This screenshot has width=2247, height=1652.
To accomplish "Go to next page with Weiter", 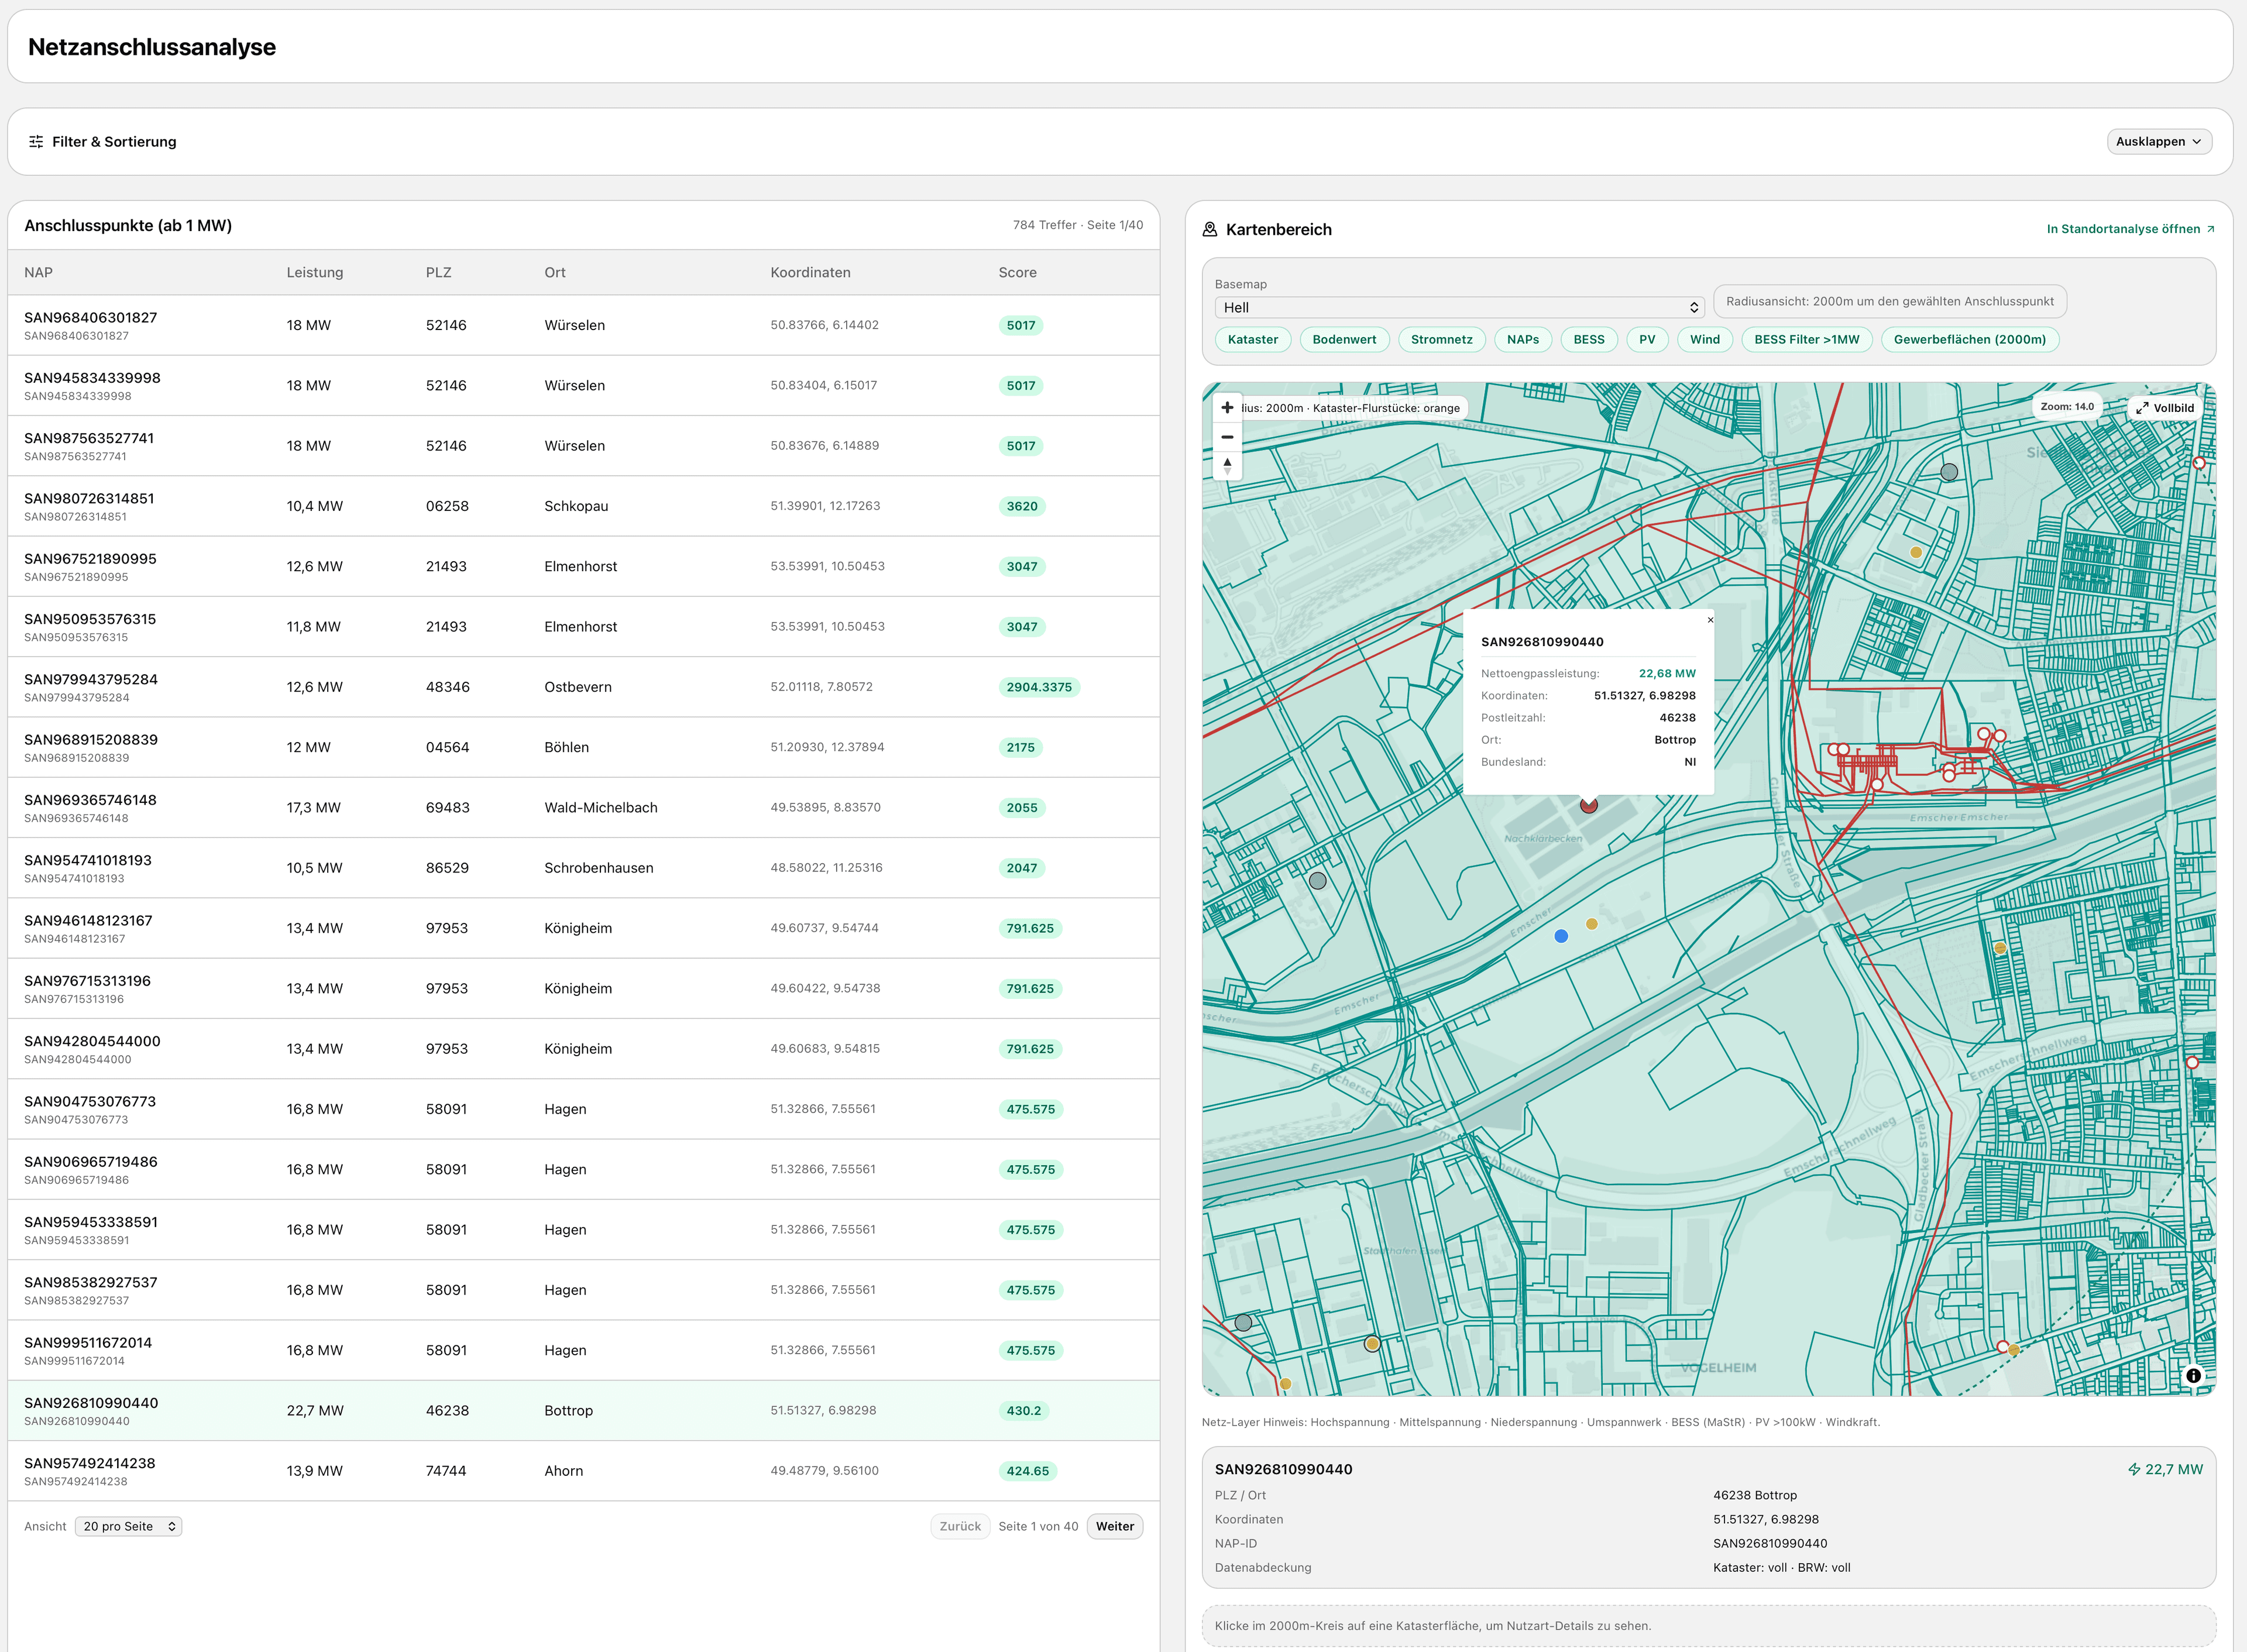I will (x=1114, y=1525).
